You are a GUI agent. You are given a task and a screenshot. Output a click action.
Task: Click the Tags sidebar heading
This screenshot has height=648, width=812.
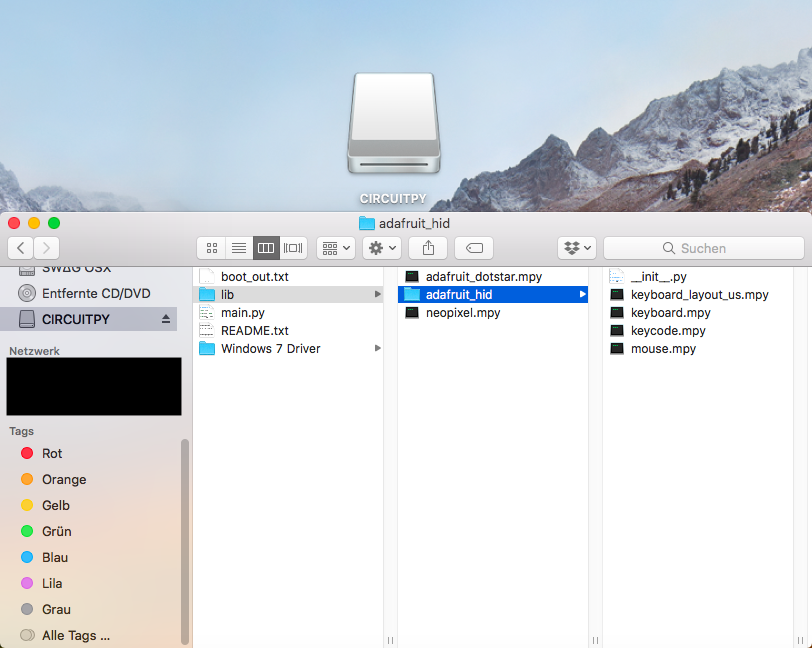(21, 431)
